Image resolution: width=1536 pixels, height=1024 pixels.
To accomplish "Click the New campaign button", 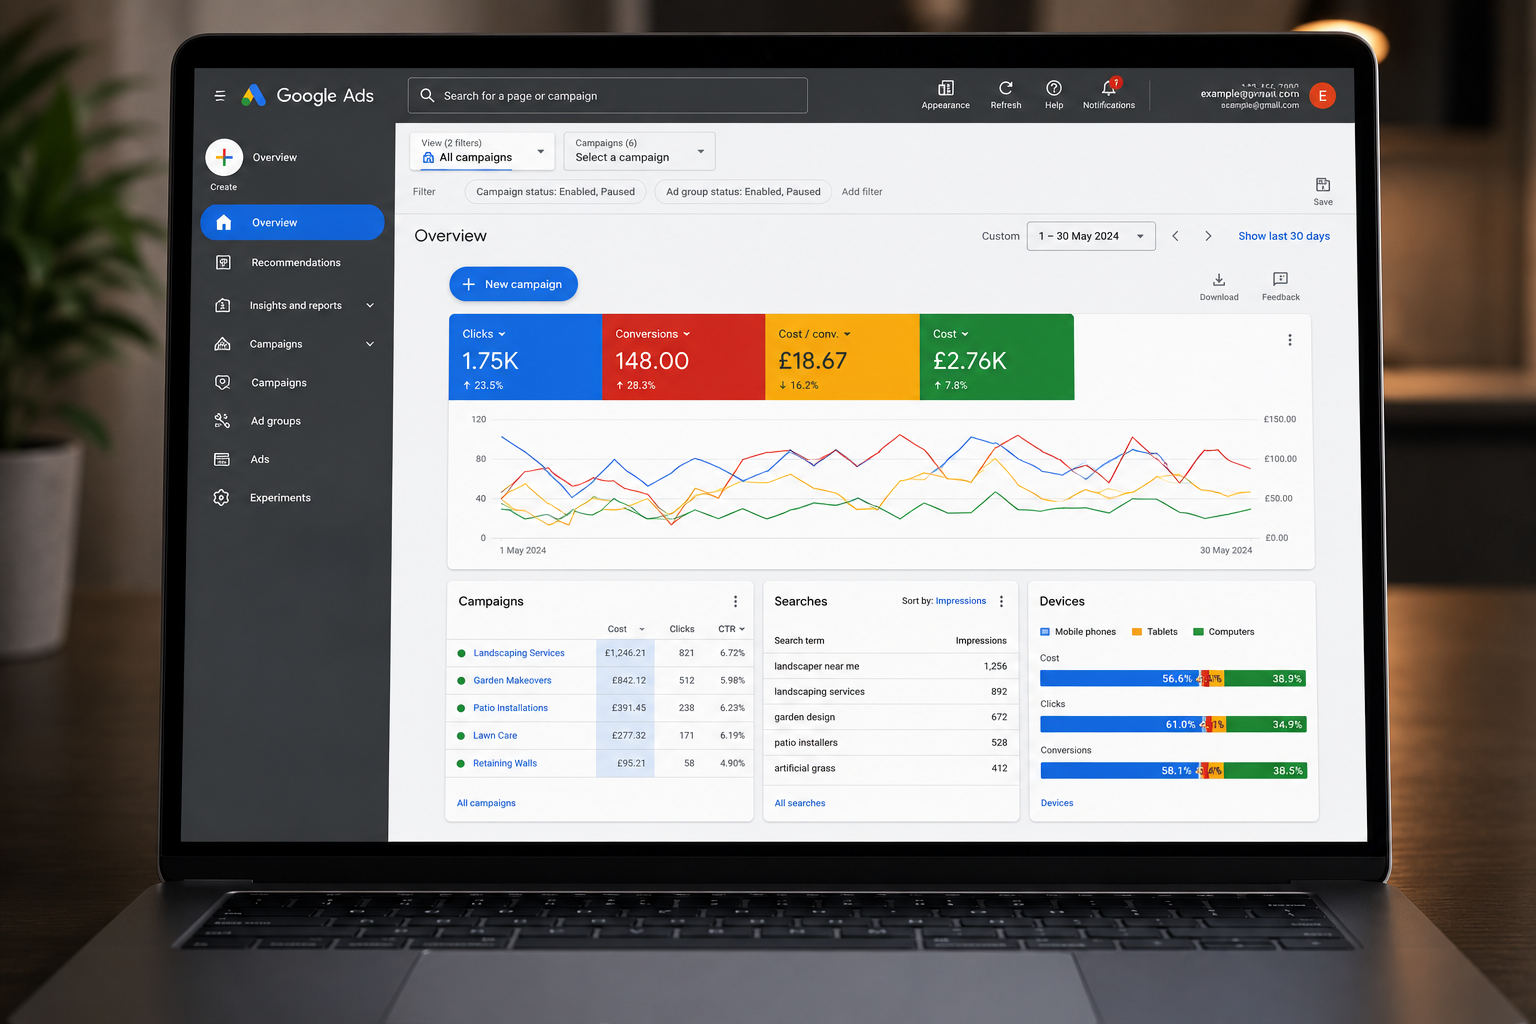I will (x=513, y=284).
